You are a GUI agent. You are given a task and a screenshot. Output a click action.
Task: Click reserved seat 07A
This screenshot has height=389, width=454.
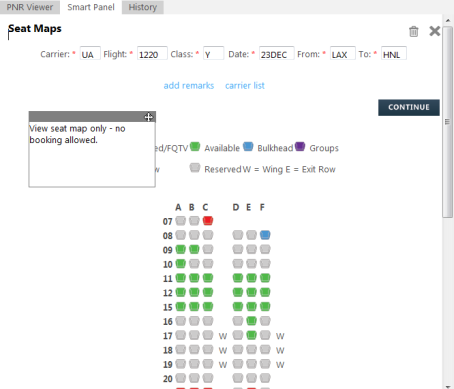180,221
